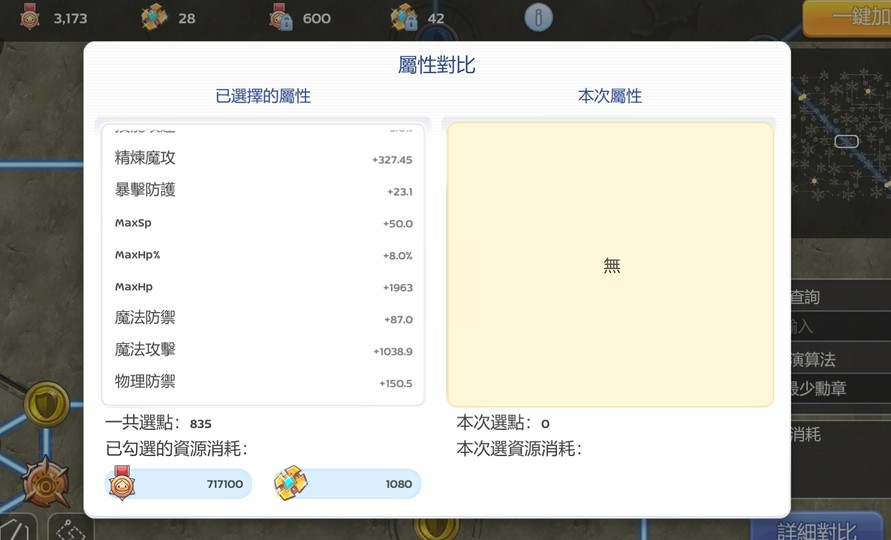Click the locked medal icon showing 600
Viewport: 891px width, 540px height.
click(x=281, y=17)
